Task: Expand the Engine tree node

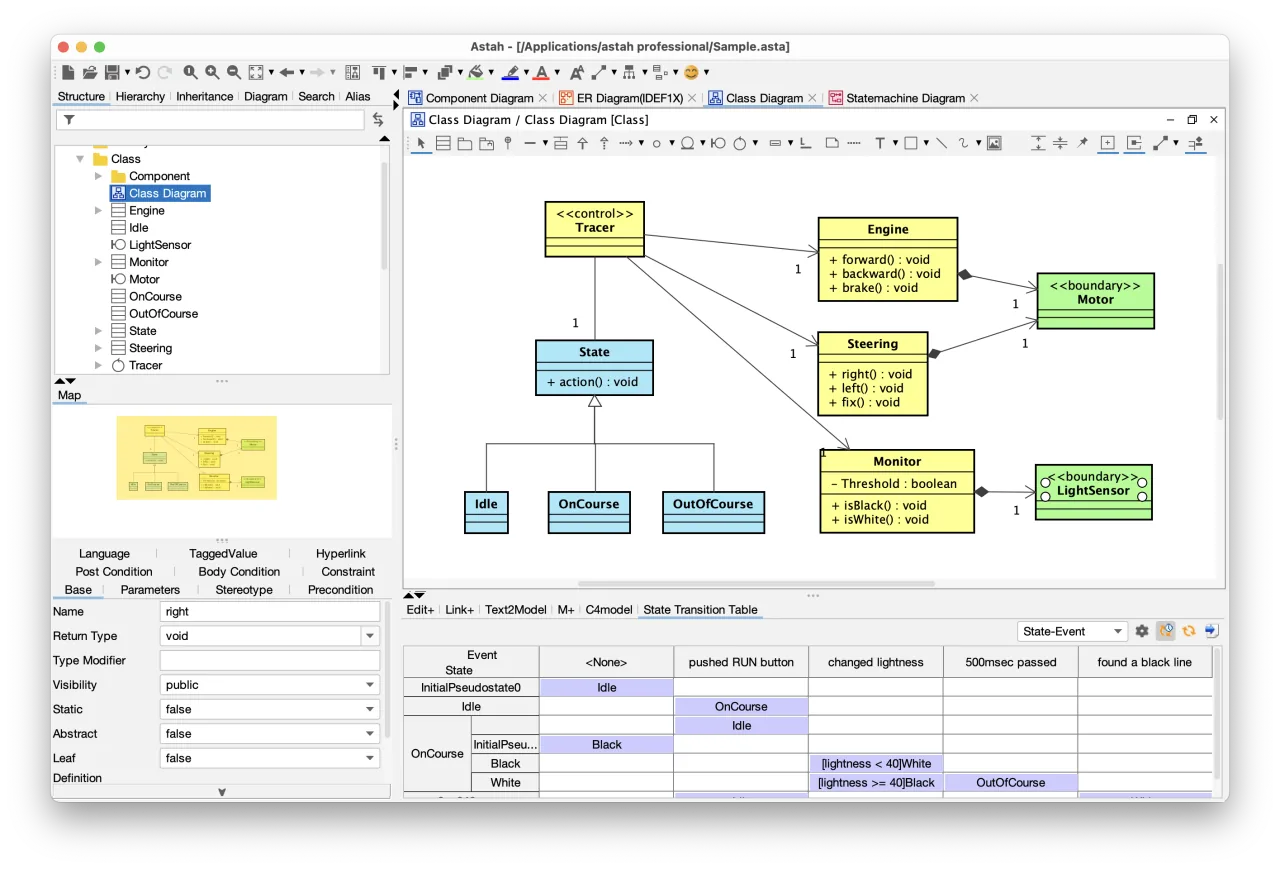Action: [98, 211]
